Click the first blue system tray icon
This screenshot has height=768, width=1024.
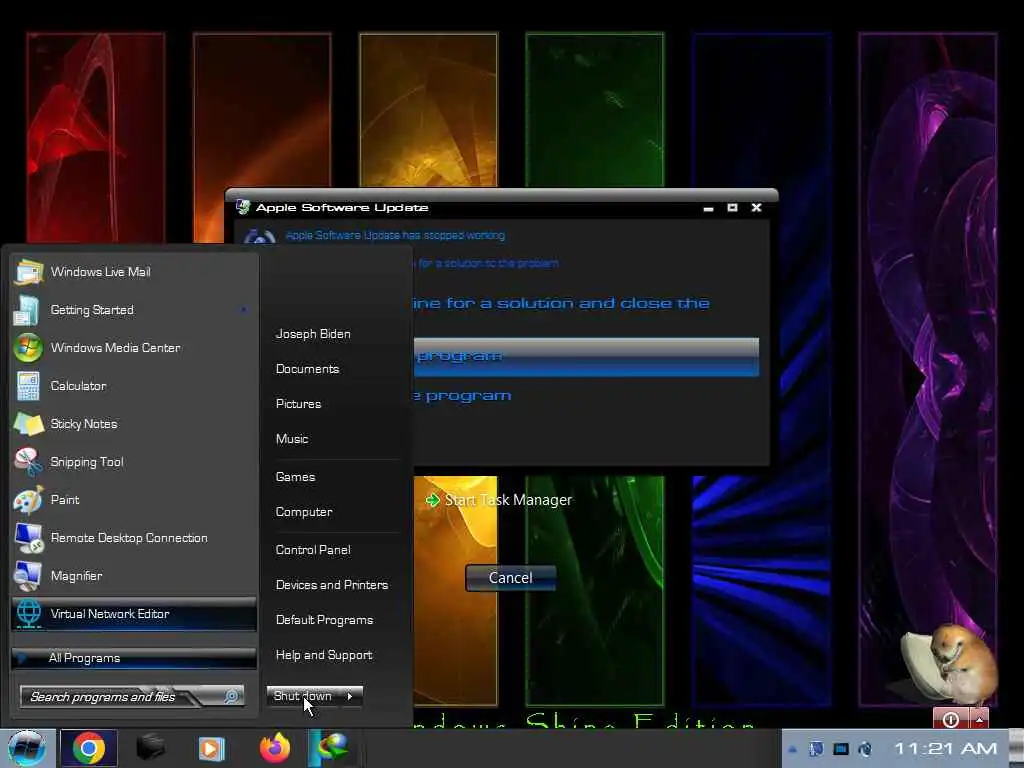(x=816, y=749)
